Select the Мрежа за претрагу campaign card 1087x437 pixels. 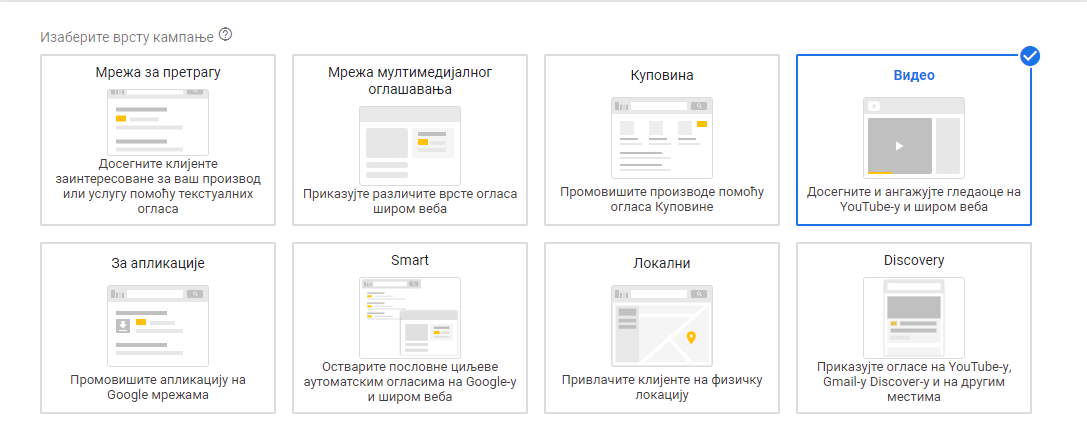coord(158,140)
